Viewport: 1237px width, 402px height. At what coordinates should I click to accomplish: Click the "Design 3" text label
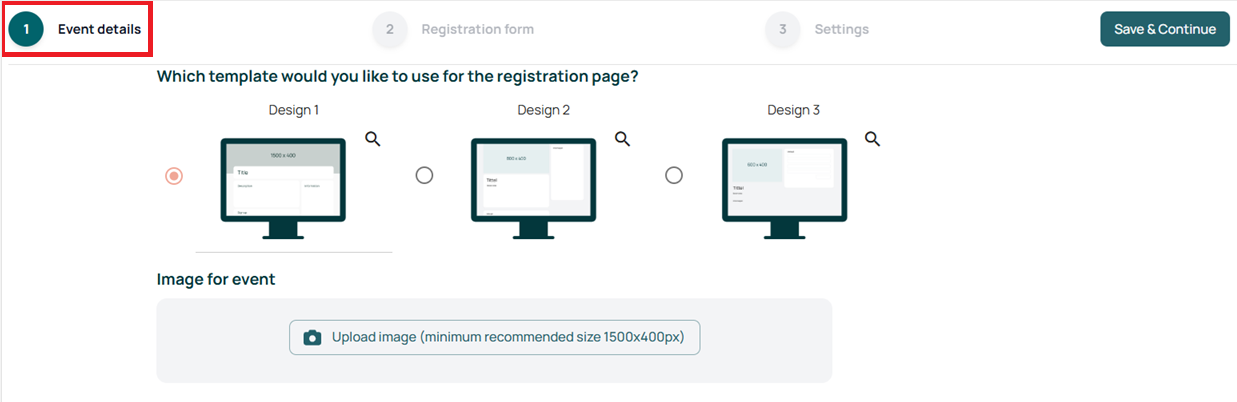coord(793,110)
